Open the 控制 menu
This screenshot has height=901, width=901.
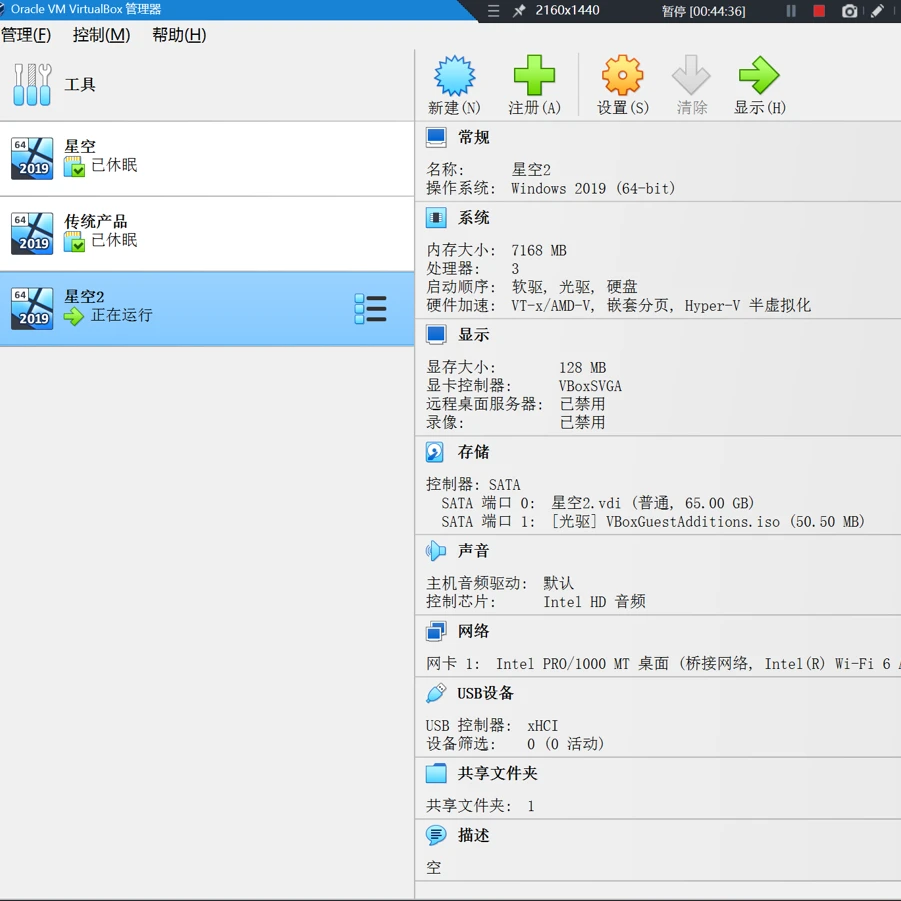(x=100, y=34)
